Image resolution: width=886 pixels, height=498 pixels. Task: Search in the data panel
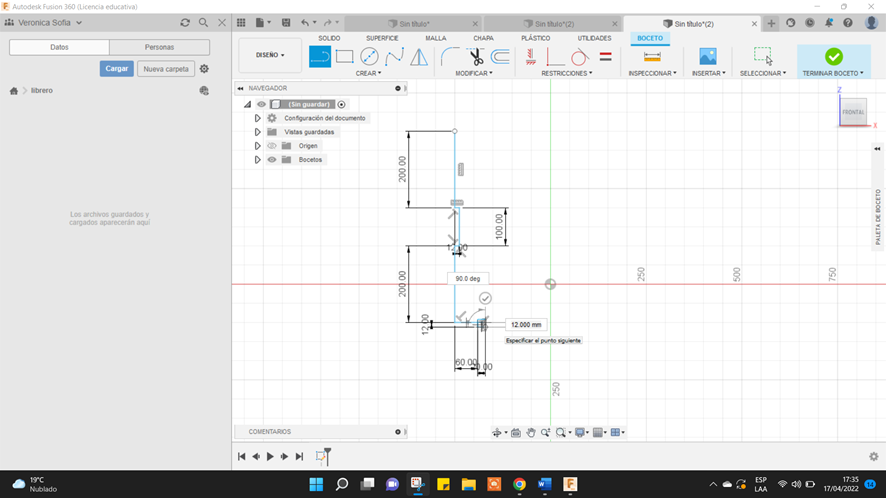point(203,23)
